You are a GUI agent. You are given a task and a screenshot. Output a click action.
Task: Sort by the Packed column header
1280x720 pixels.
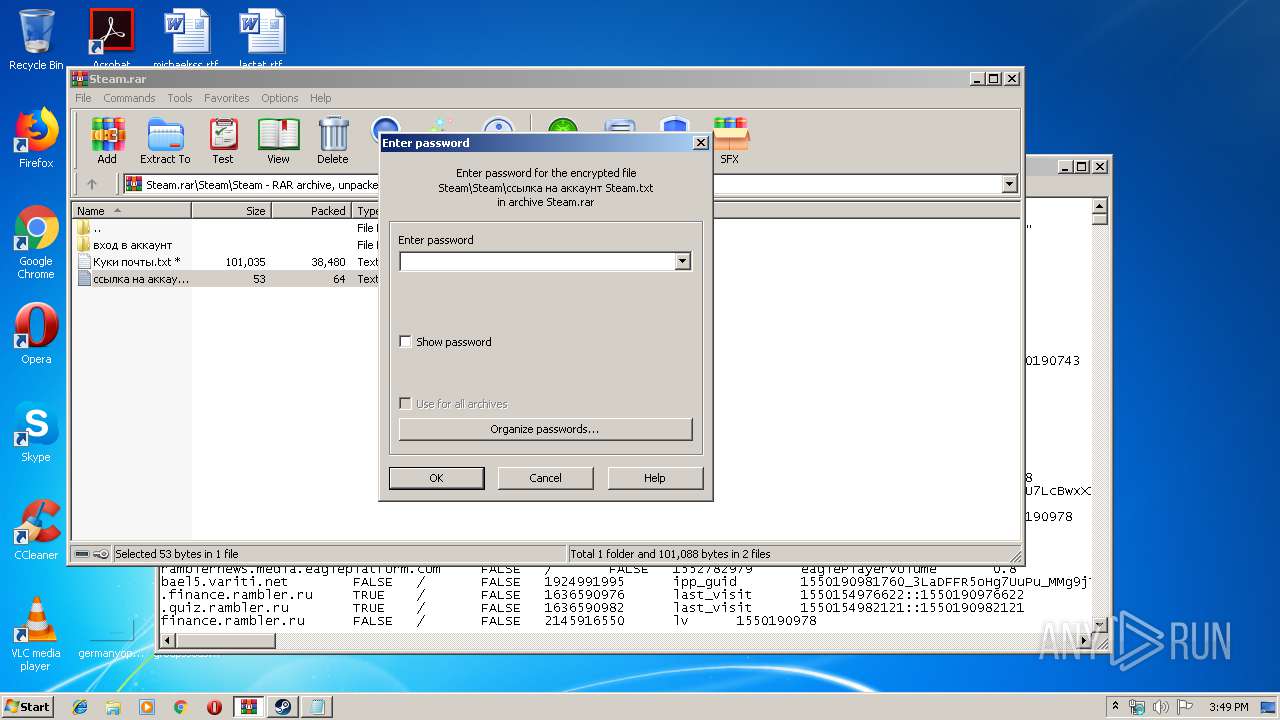[311, 210]
